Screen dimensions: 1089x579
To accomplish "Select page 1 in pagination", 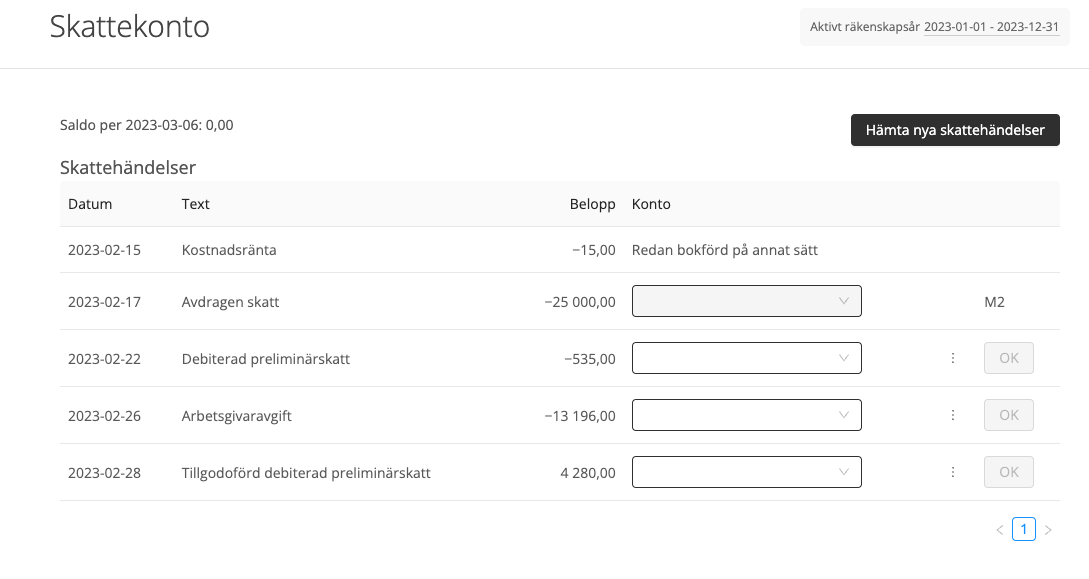I will 1024,529.
